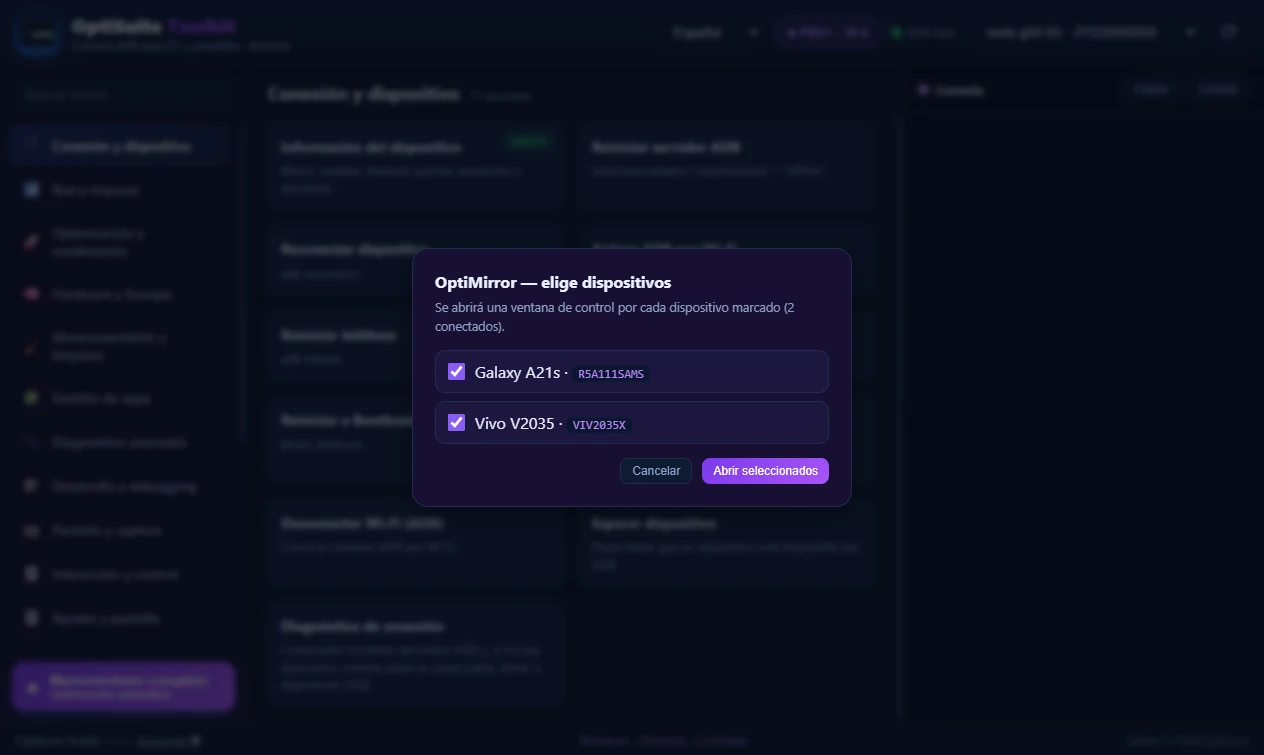Click the Vivo V2035 device name
The width and height of the screenshot is (1264, 755).
pyautogui.click(x=514, y=423)
